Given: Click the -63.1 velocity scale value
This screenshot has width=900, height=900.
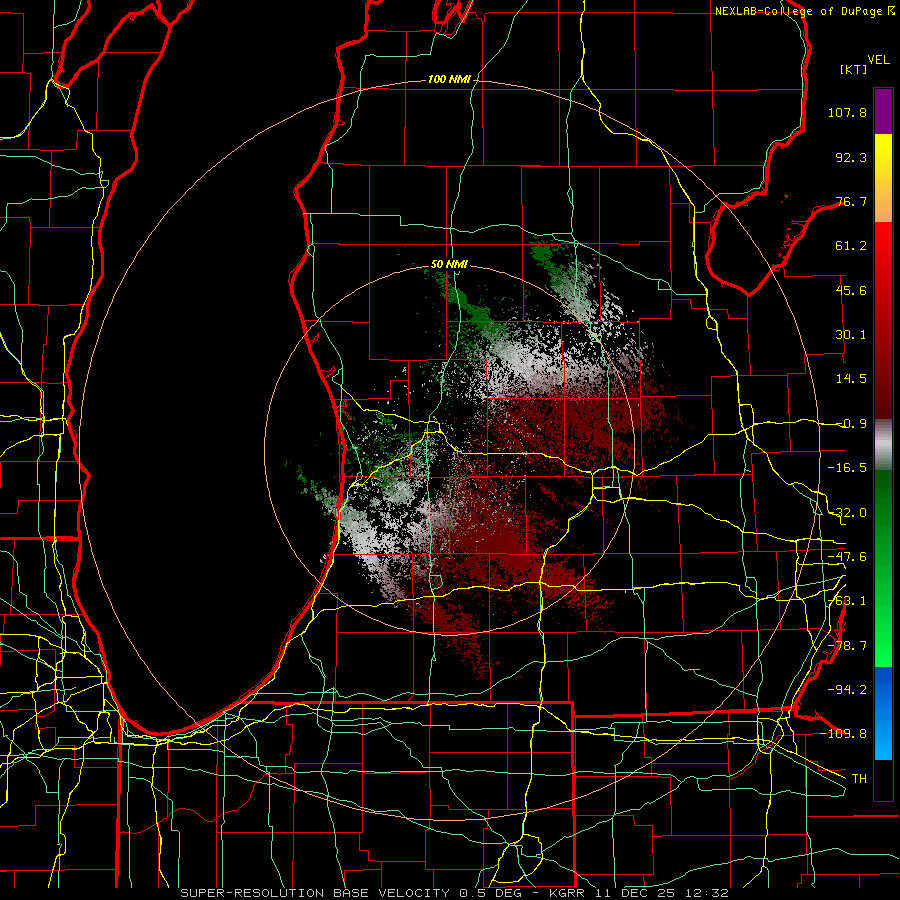Looking at the screenshot, I should [847, 601].
